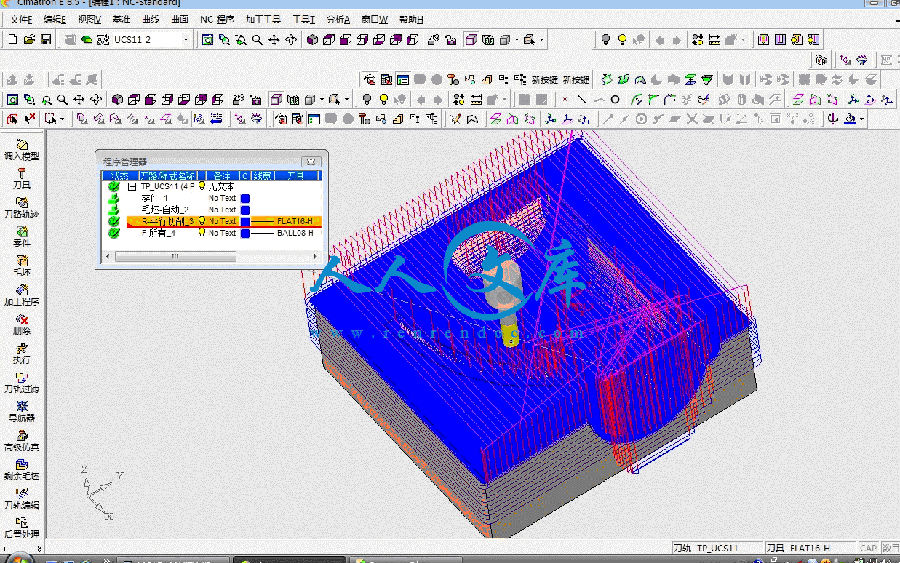Click the pan arrows icon in top toolbar

274,40
